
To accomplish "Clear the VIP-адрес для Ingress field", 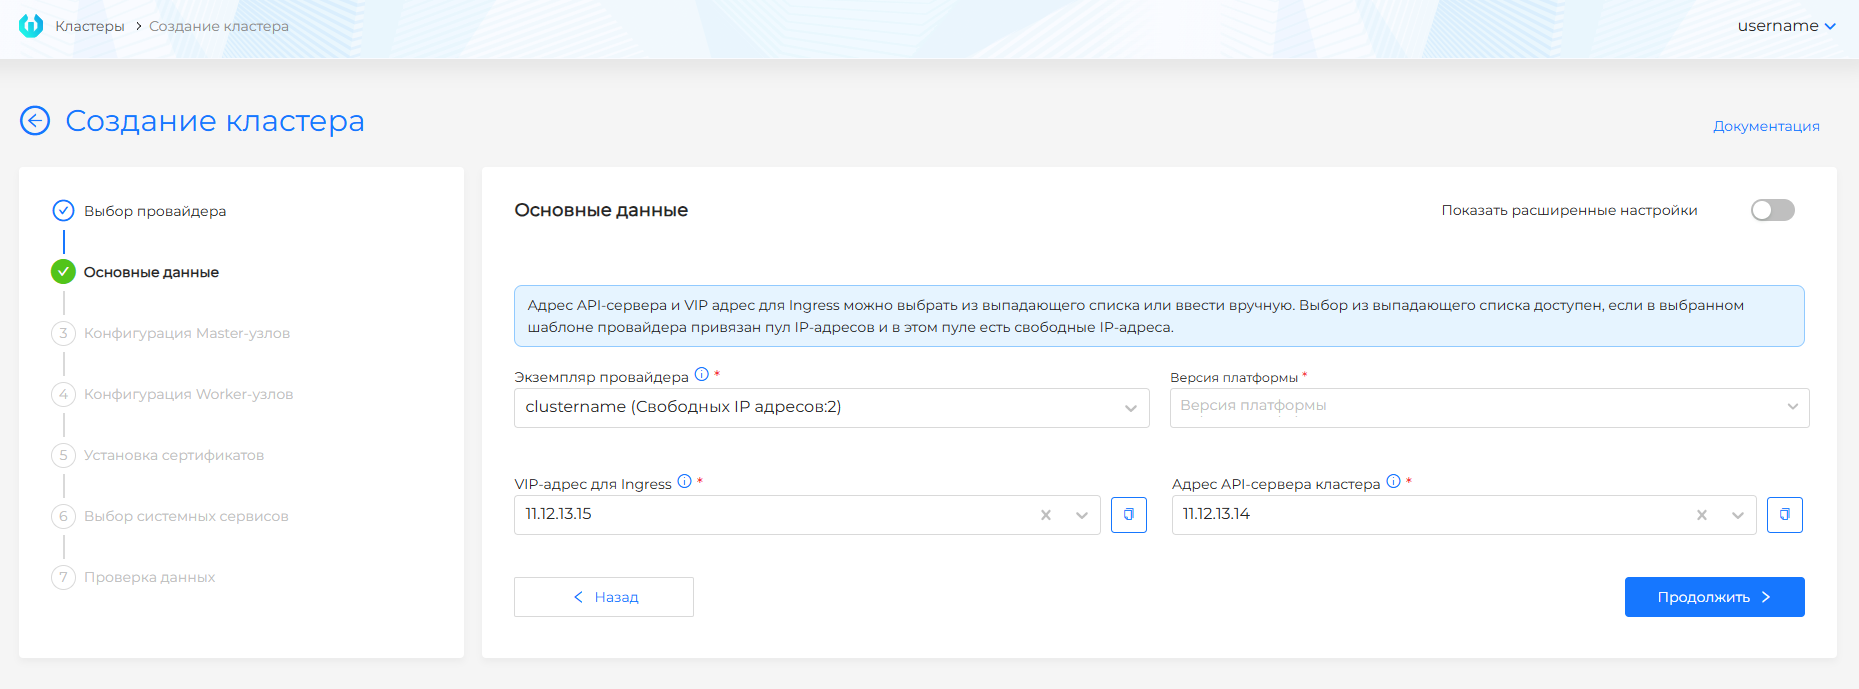I will [x=1046, y=515].
